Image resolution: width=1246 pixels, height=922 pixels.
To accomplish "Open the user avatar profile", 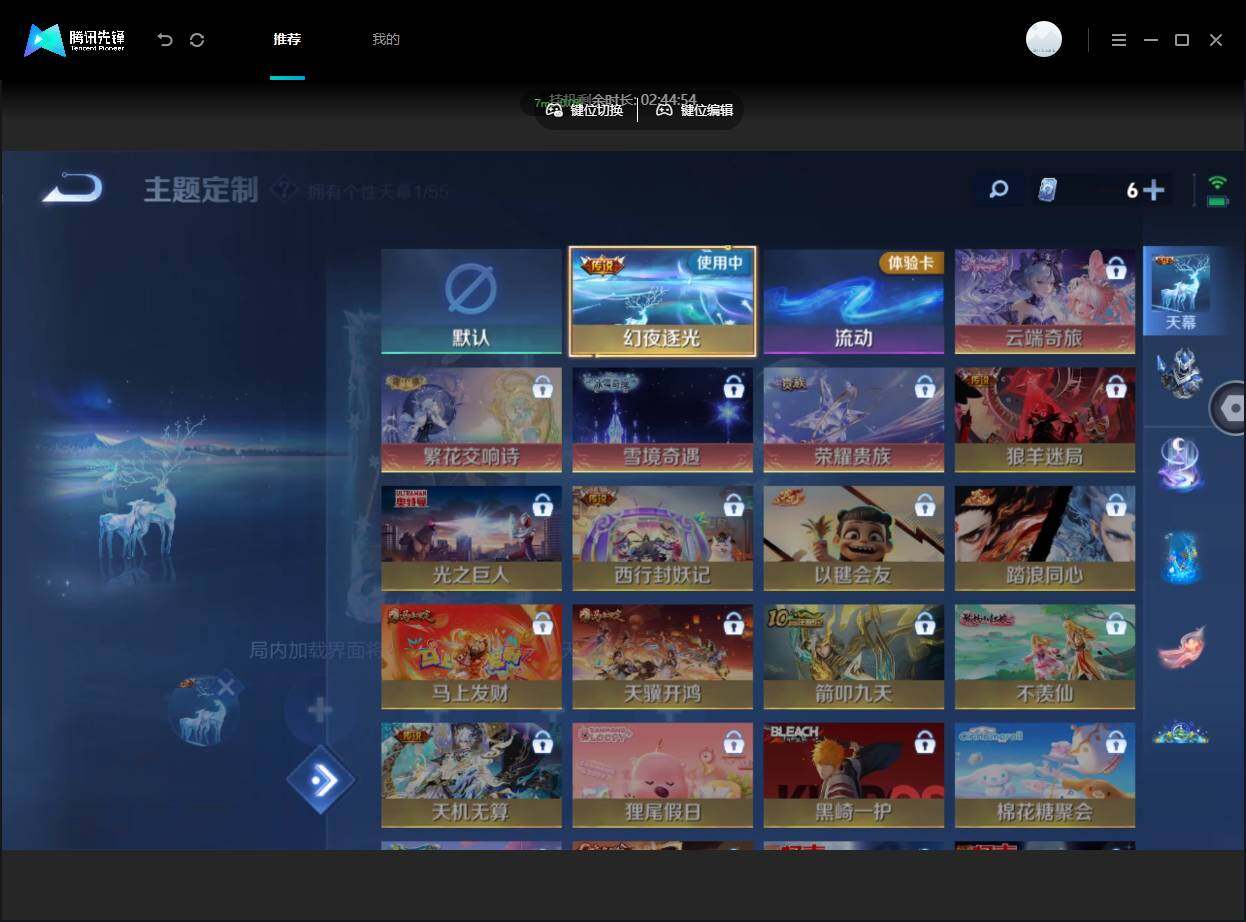I will (1044, 39).
